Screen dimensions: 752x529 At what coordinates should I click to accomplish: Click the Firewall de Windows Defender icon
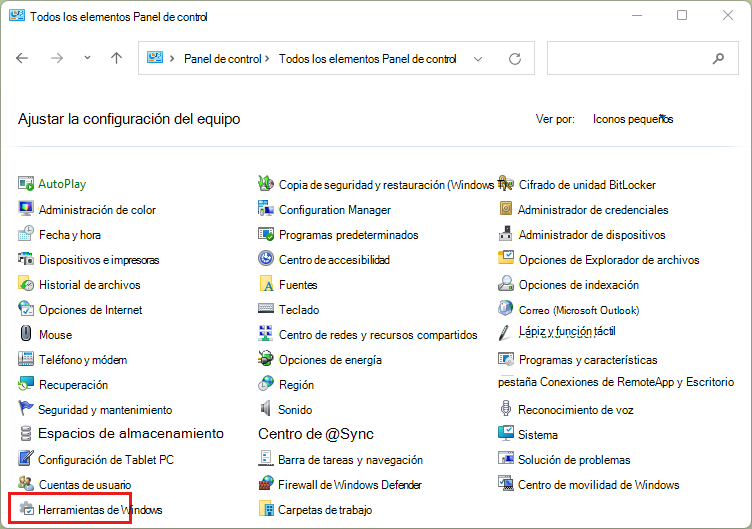pyautogui.click(x=266, y=483)
